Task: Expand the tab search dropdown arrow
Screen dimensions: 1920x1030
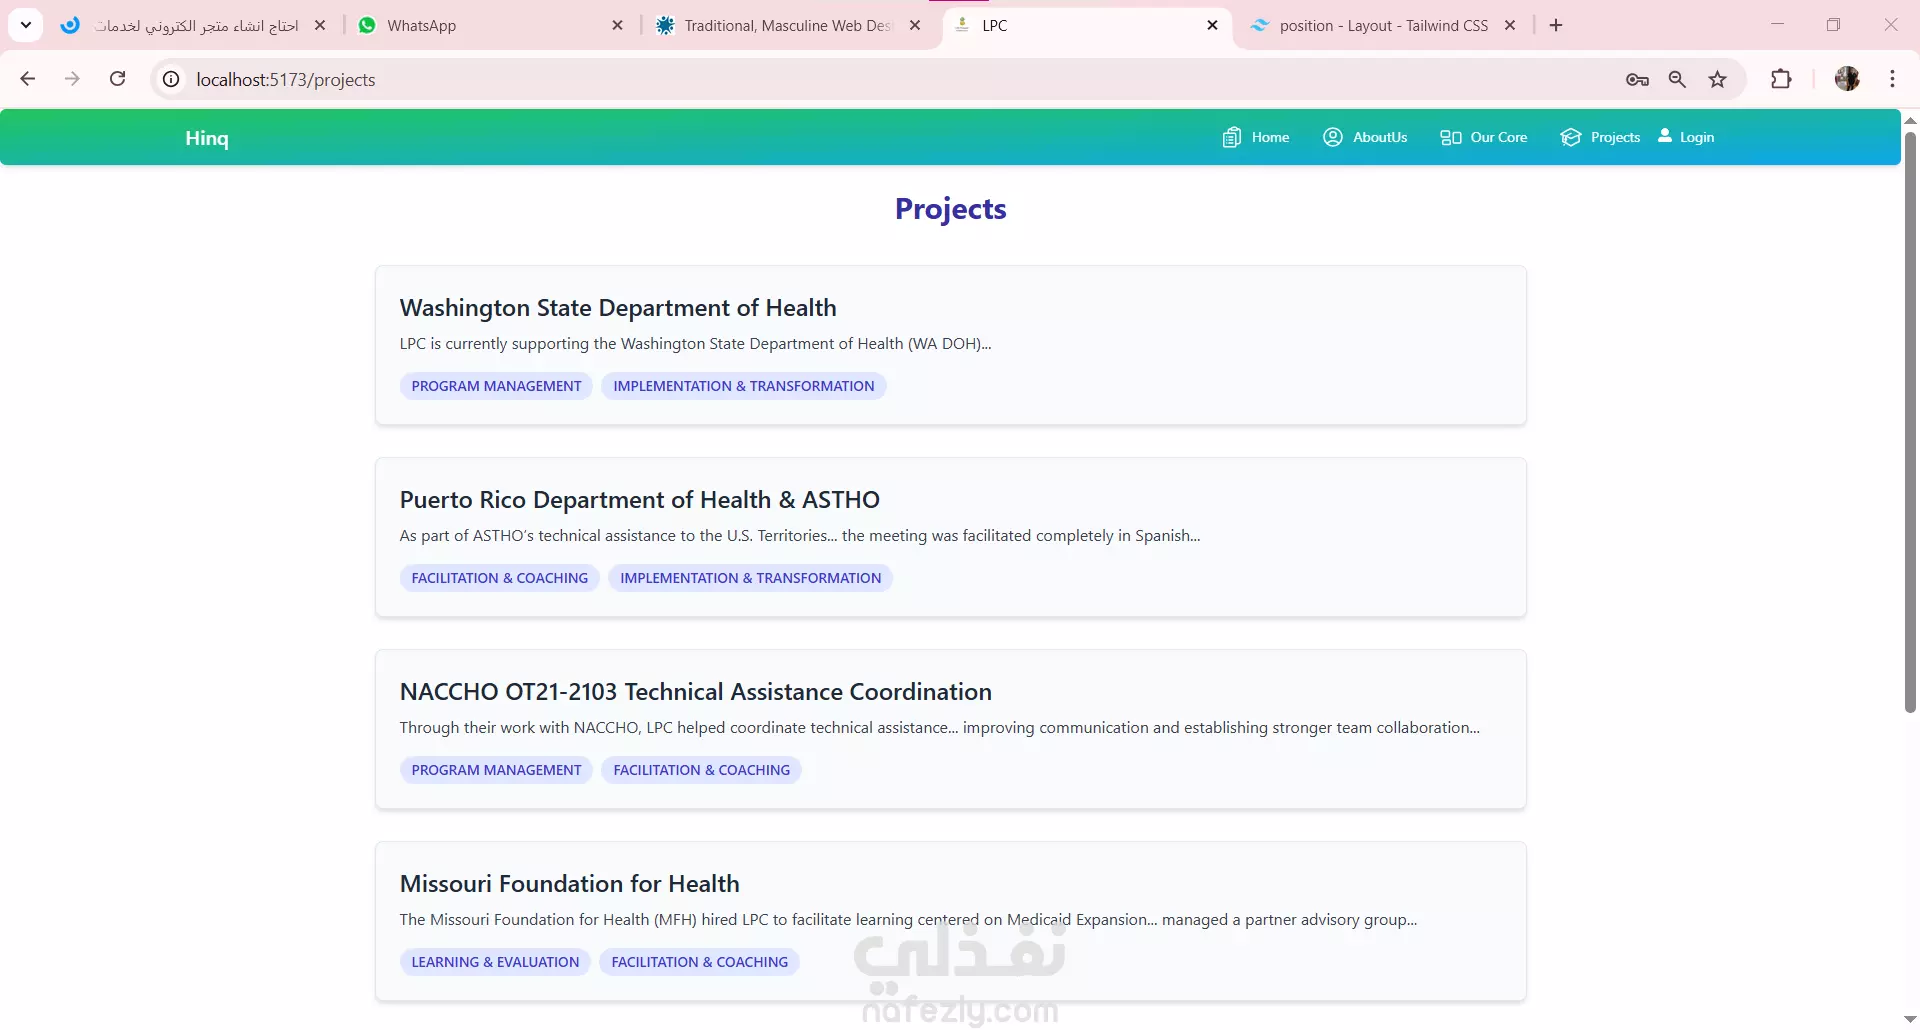Action: tap(26, 25)
